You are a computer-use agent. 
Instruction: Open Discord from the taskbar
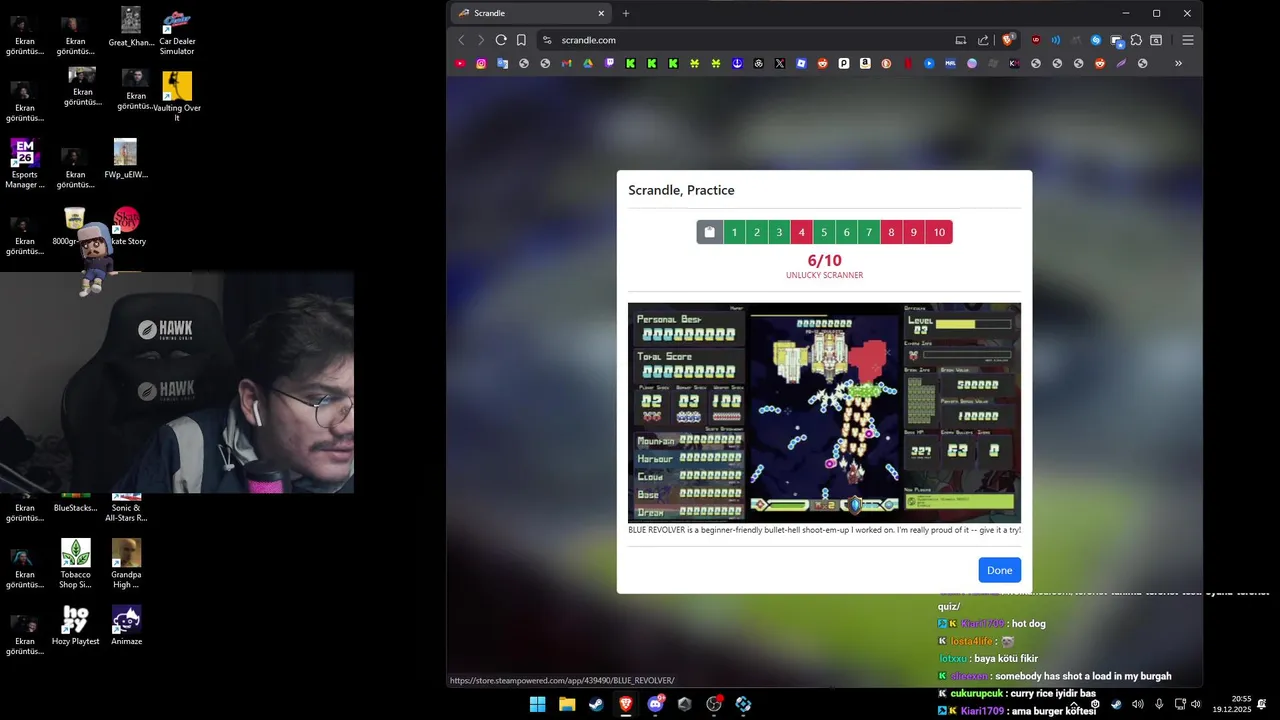(656, 704)
